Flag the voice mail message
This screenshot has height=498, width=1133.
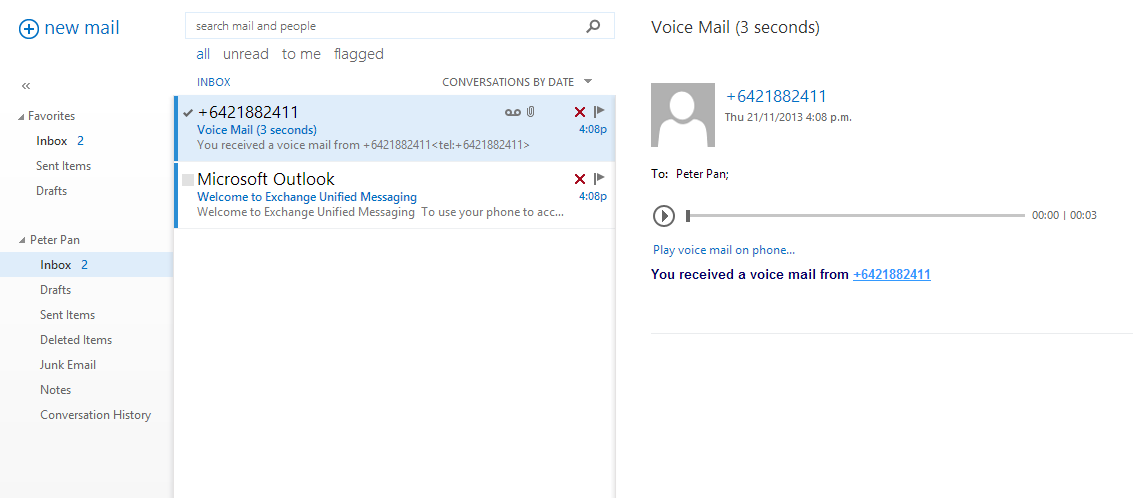(x=599, y=112)
